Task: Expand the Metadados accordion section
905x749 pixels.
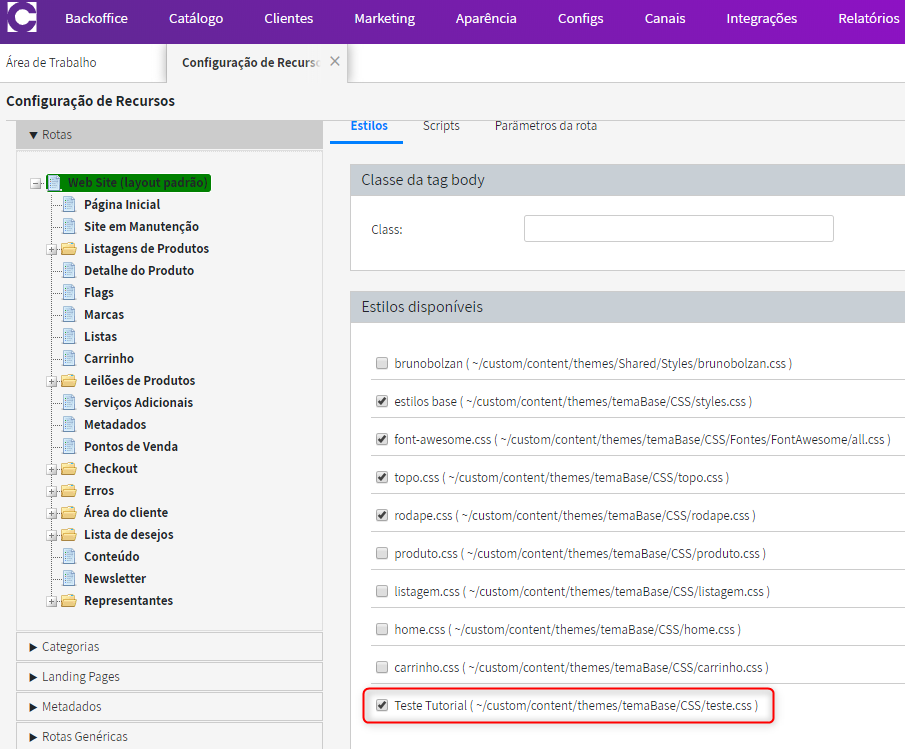Action: 170,707
